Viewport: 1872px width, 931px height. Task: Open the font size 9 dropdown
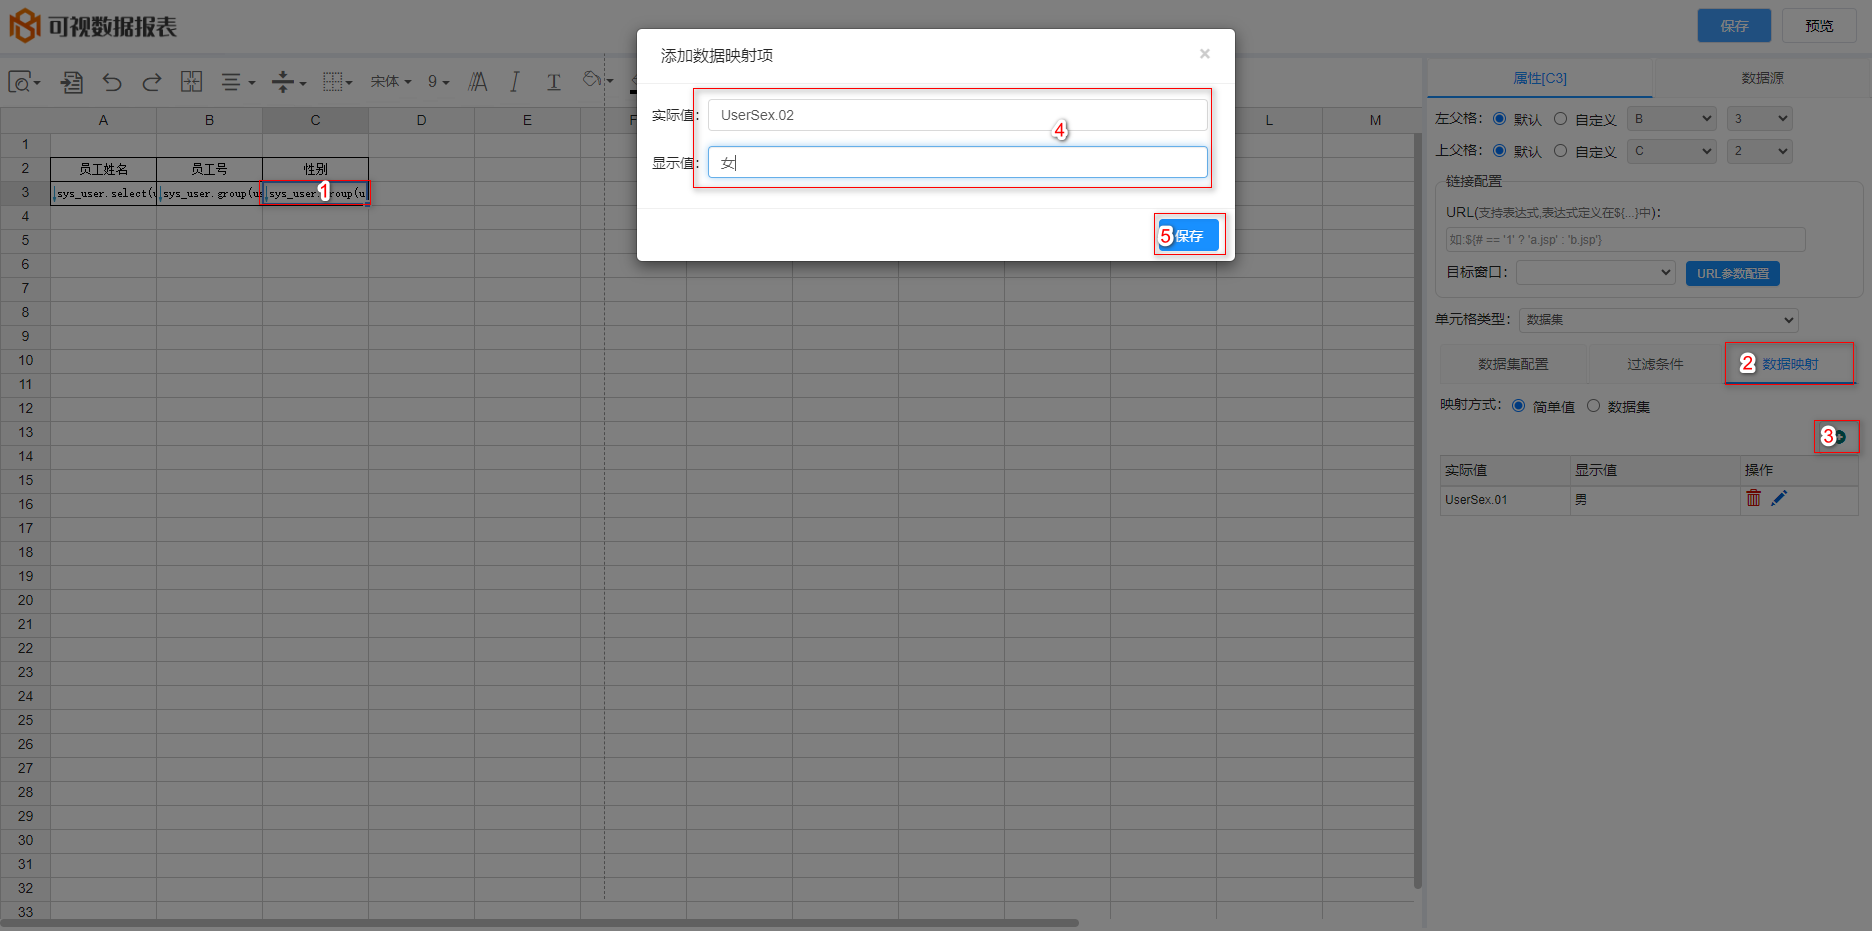pyautogui.click(x=439, y=82)
